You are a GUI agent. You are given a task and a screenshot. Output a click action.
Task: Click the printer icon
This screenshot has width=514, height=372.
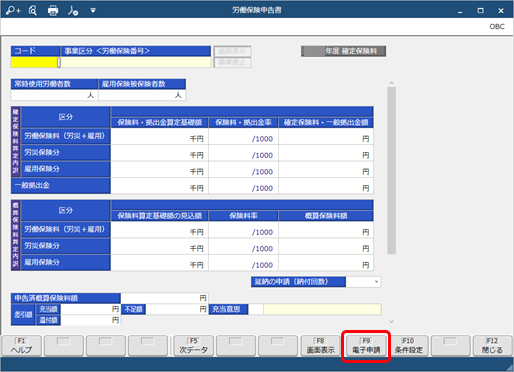(x=53, y=11)
